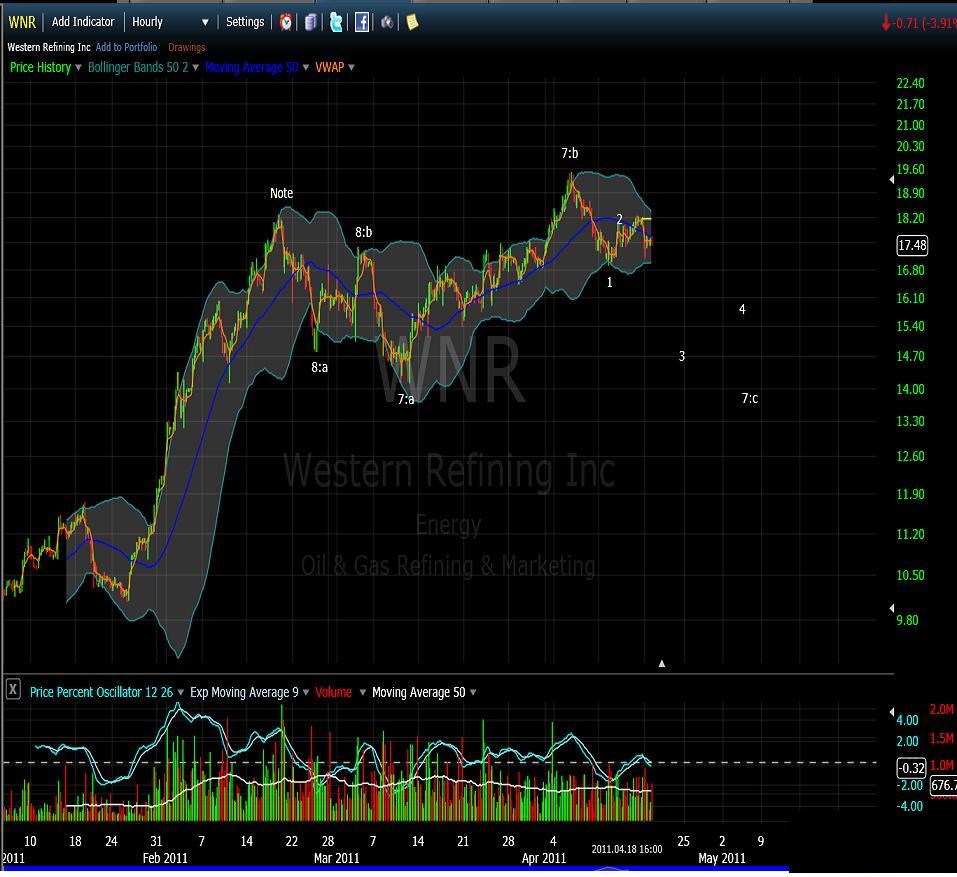Click the stacked documents icon in toolbar
The image size is (957, 877).
click(x=311, y=22)
